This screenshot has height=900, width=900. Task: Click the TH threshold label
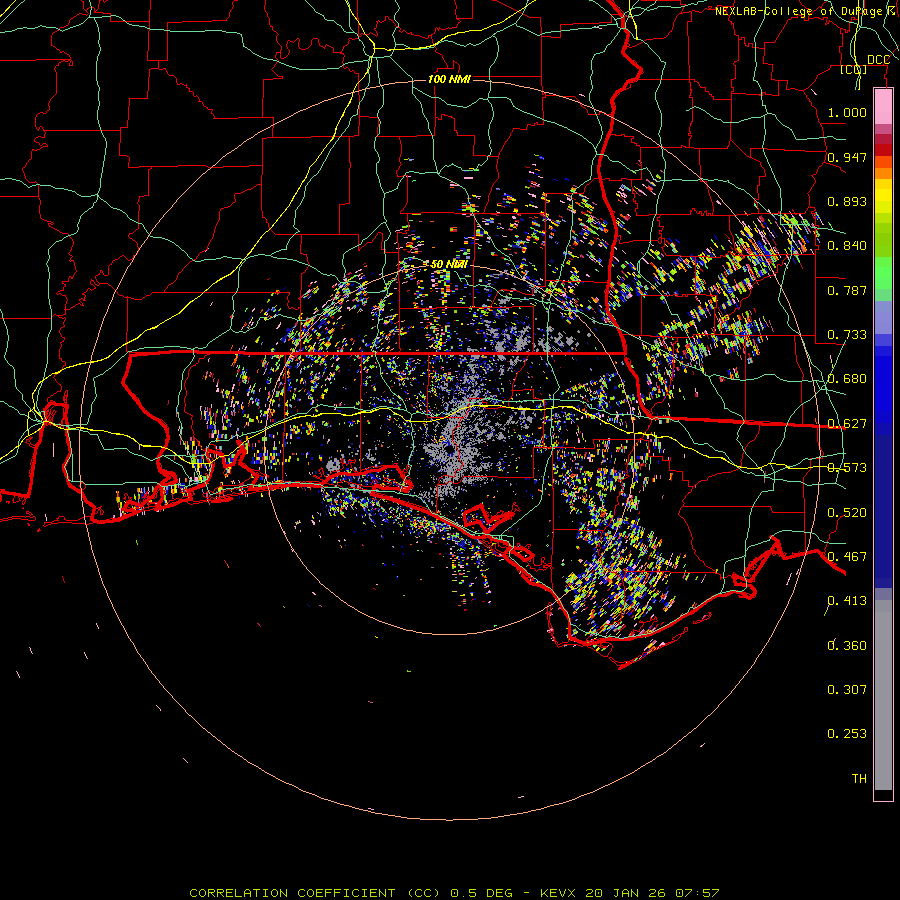tap(859, 779)
